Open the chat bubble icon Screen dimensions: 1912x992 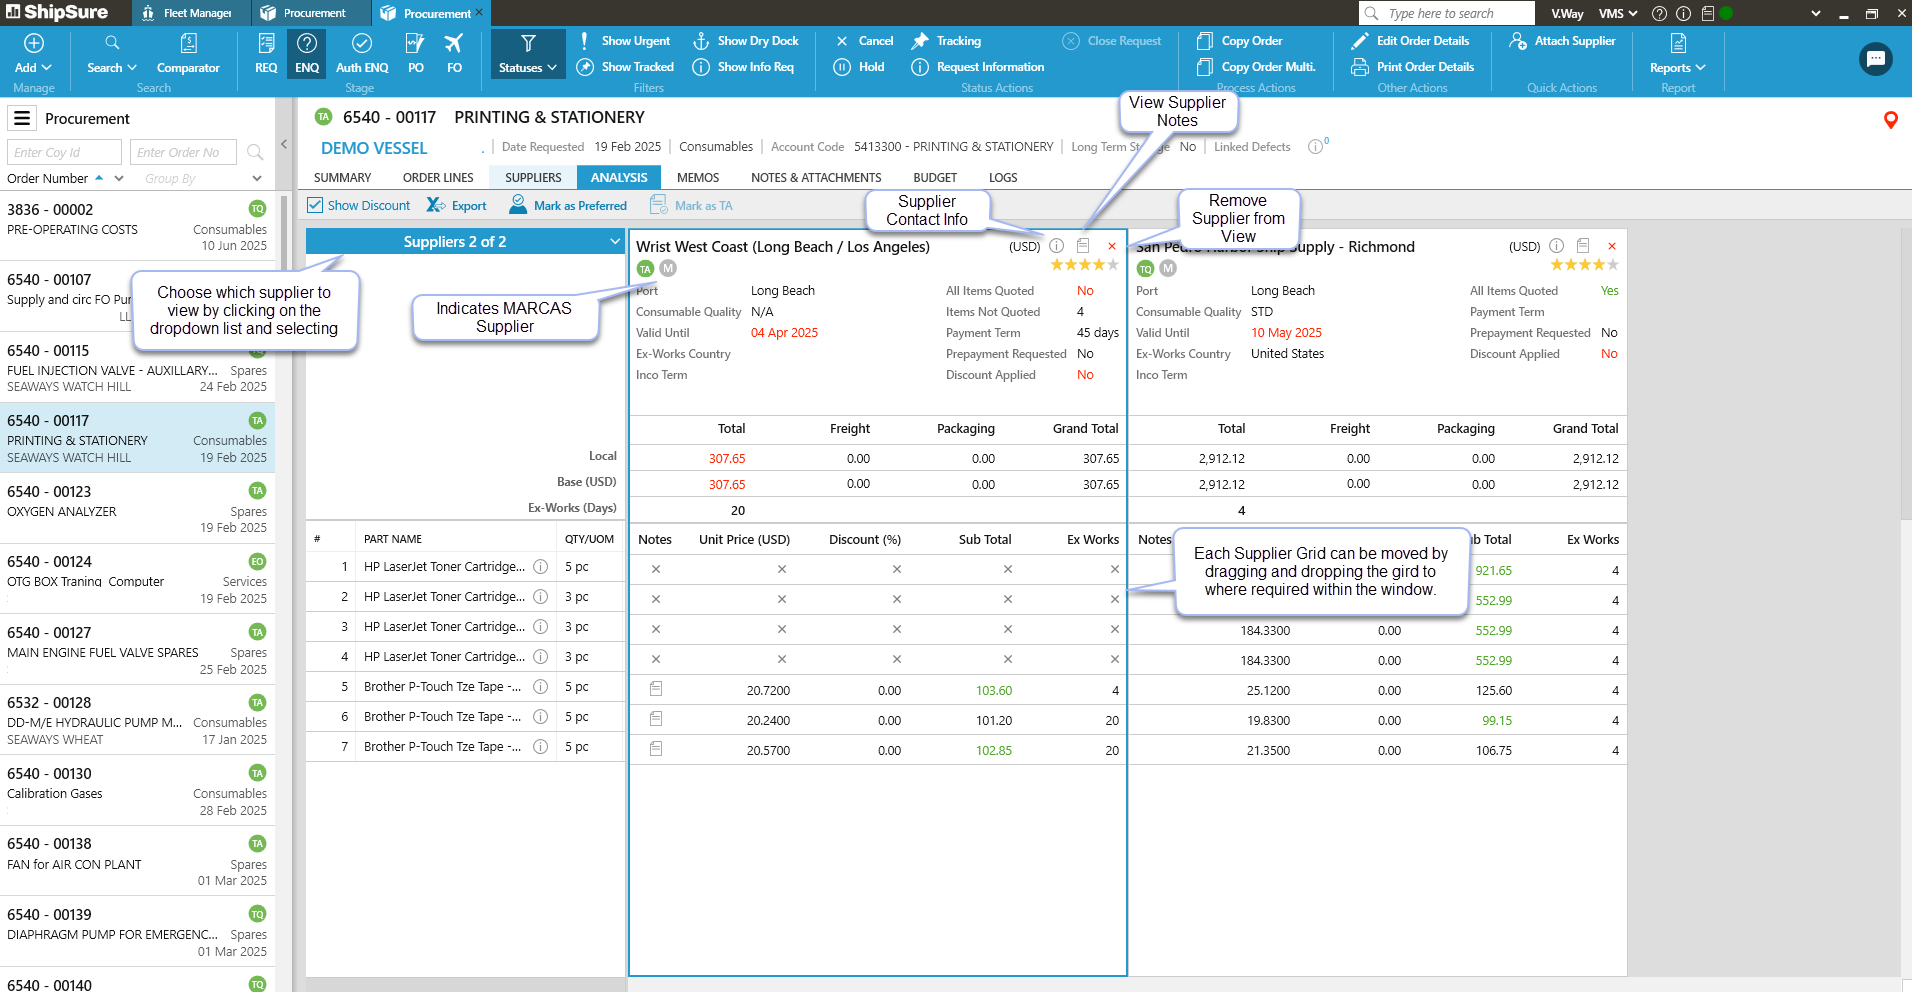coord(1875,60)
